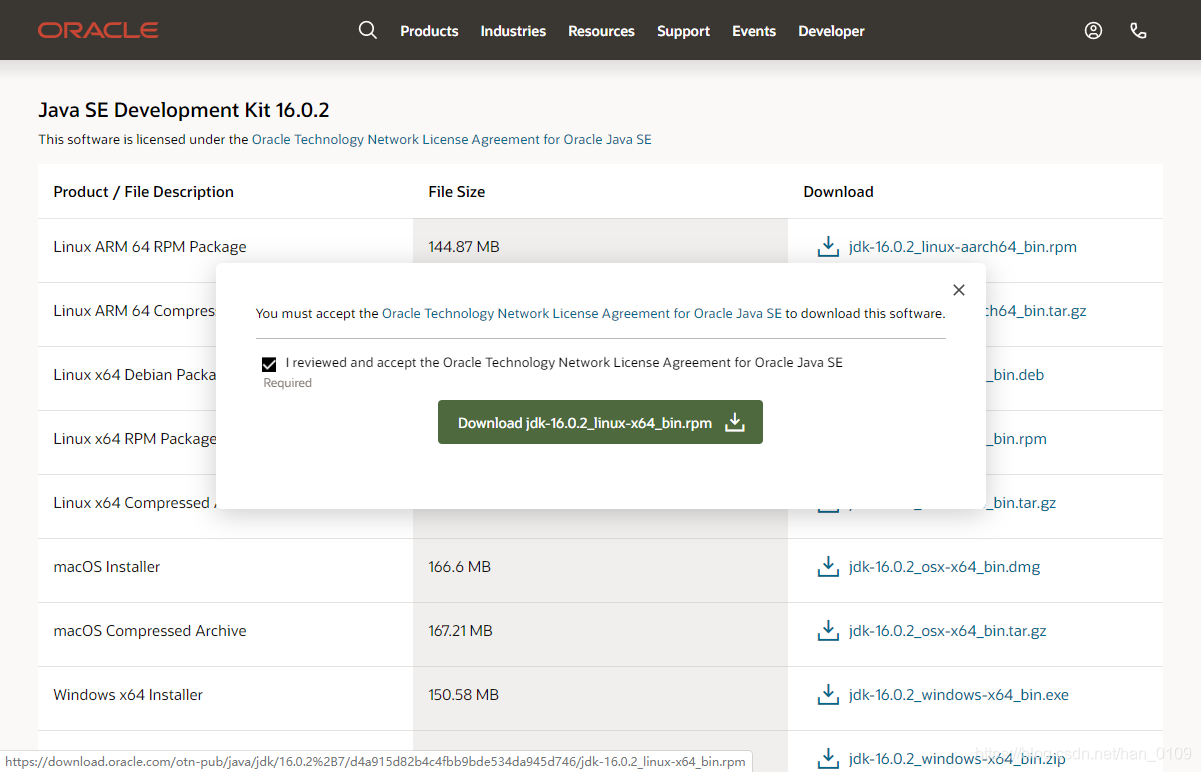Click Linux ARM 64 RPM Package row label
The height and width of the screenshot is (772, 1201).
click(150, 247)
